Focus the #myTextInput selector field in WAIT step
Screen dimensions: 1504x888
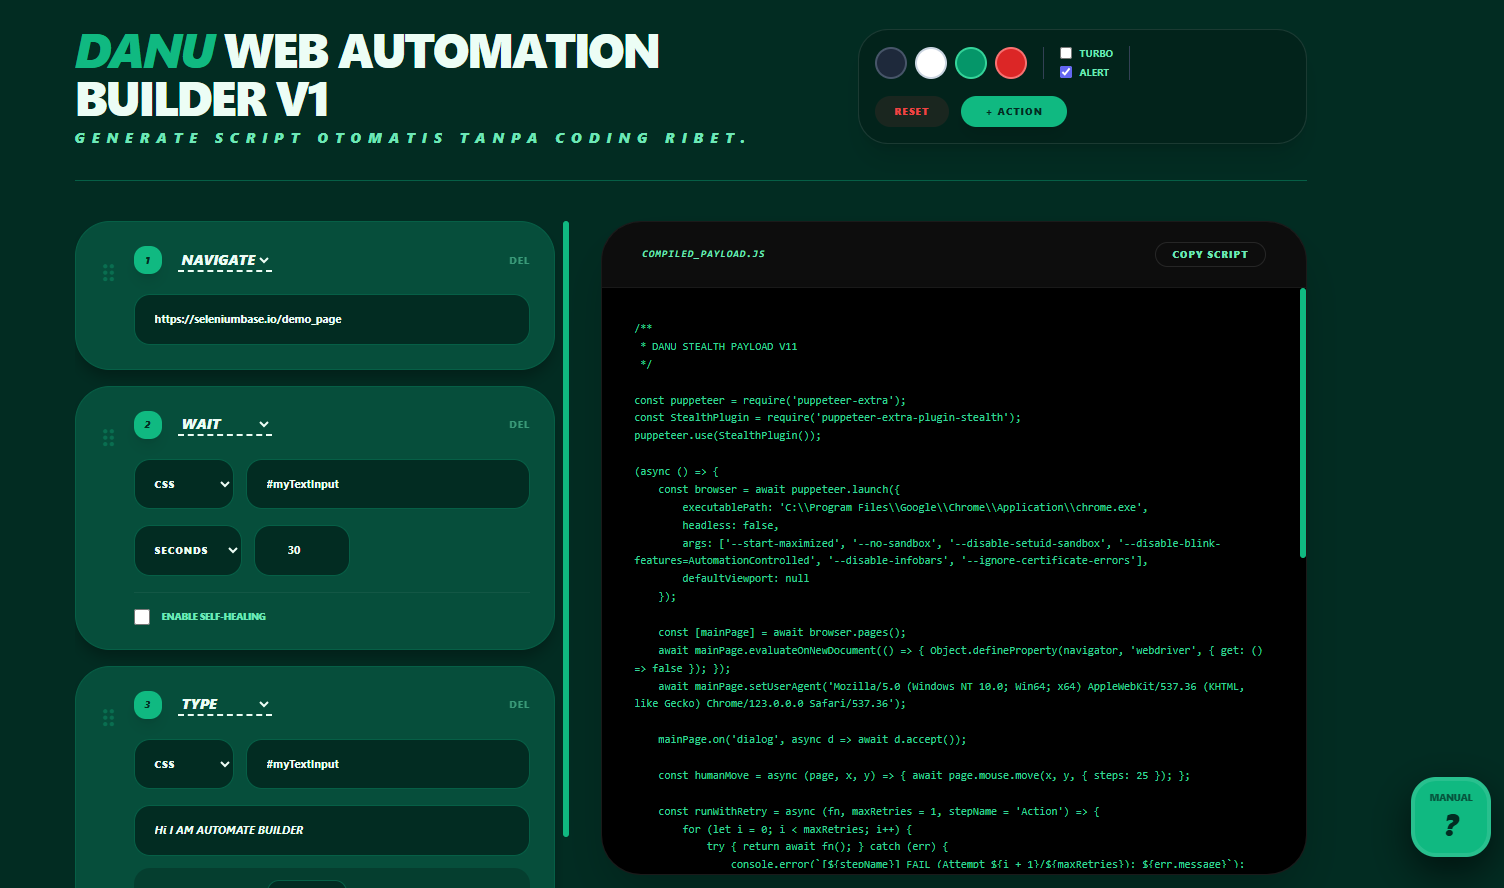click(x=388, y=484)
